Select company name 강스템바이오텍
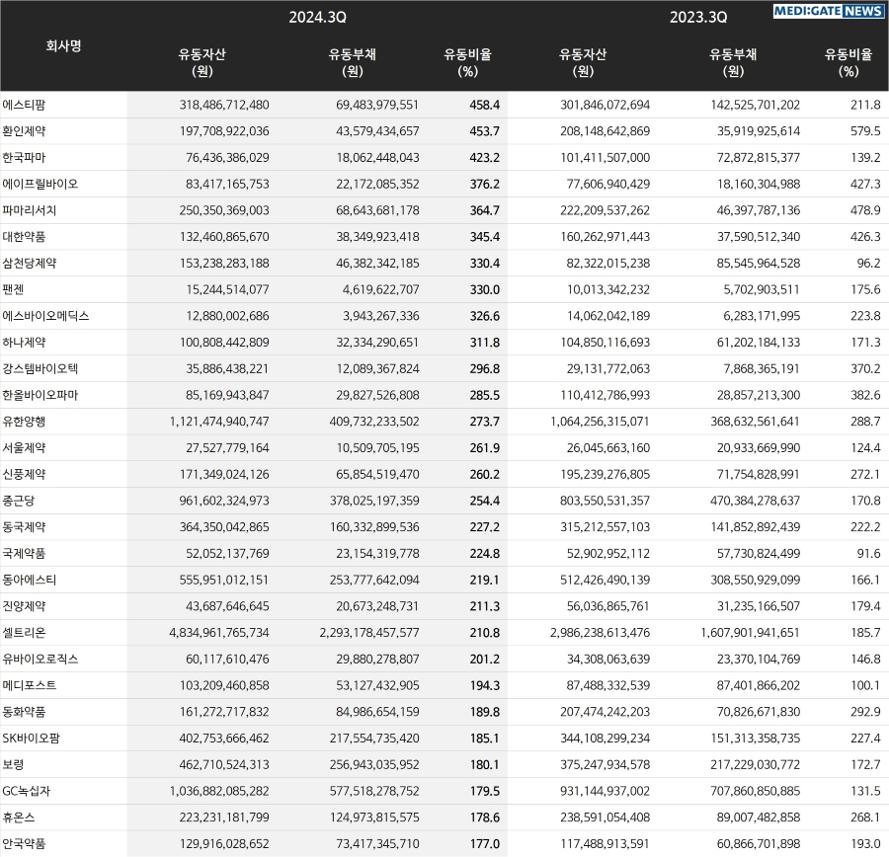The height and width of the screenshot is (857, 889). tap(40, 369)
